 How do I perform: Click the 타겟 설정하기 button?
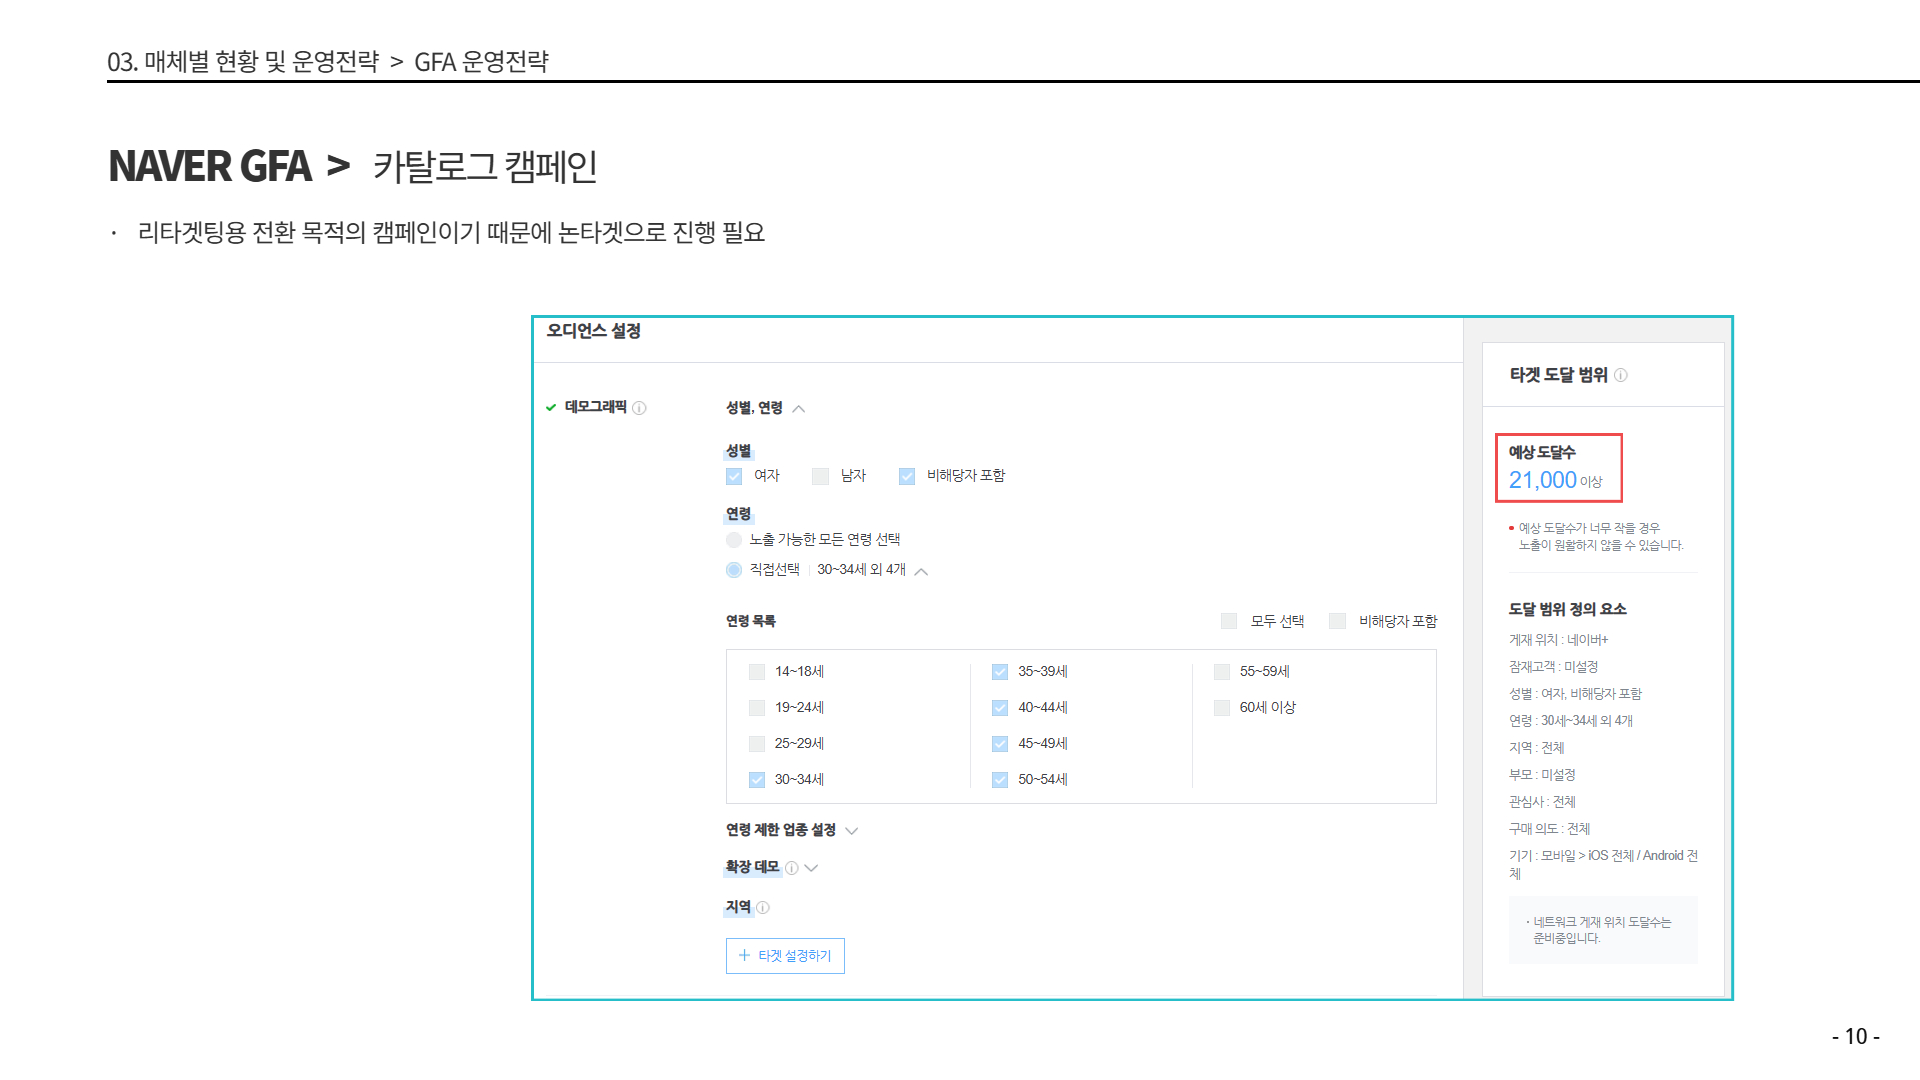click(785, 956)
